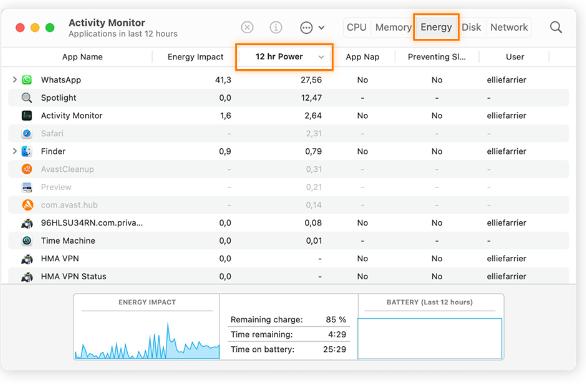Select the Preview row name
This screenshot has width=586, height=386.
(x=56, y=187)
